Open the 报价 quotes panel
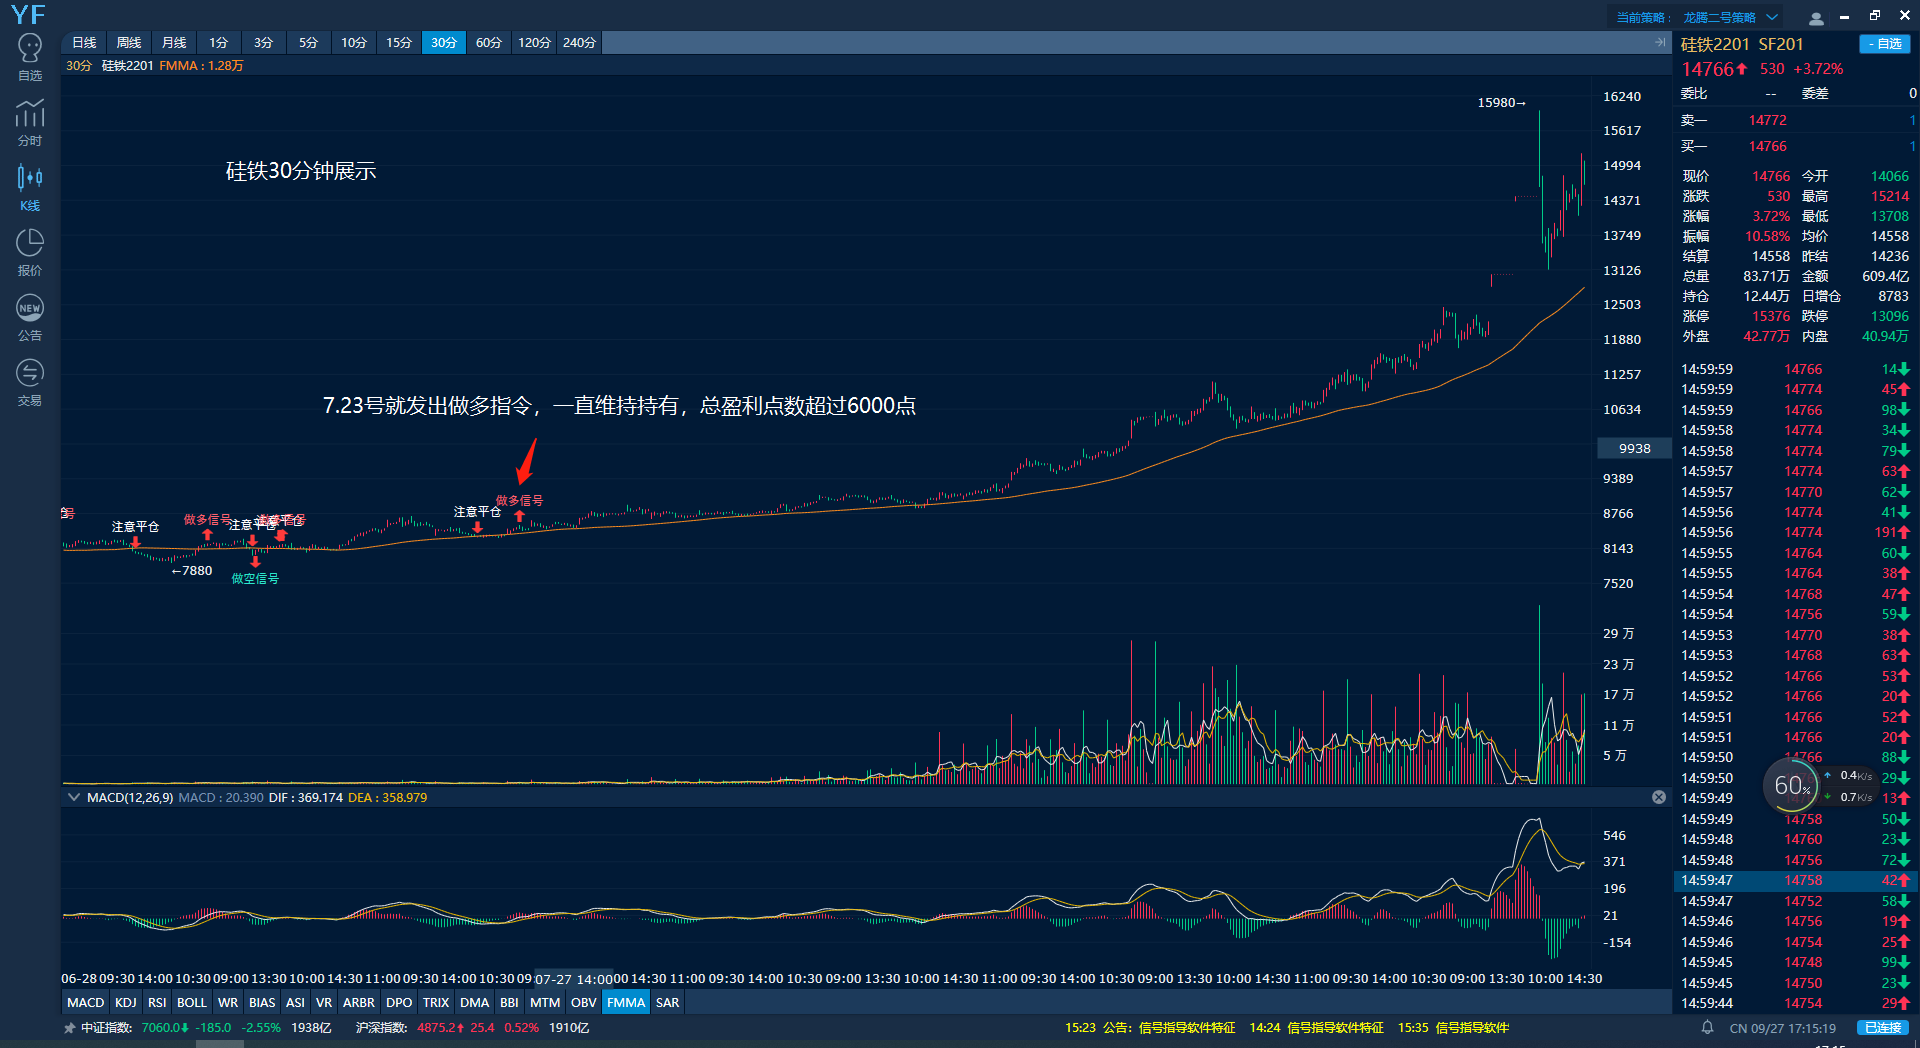Screen dimensions: 1920x1048 (30, 252)
